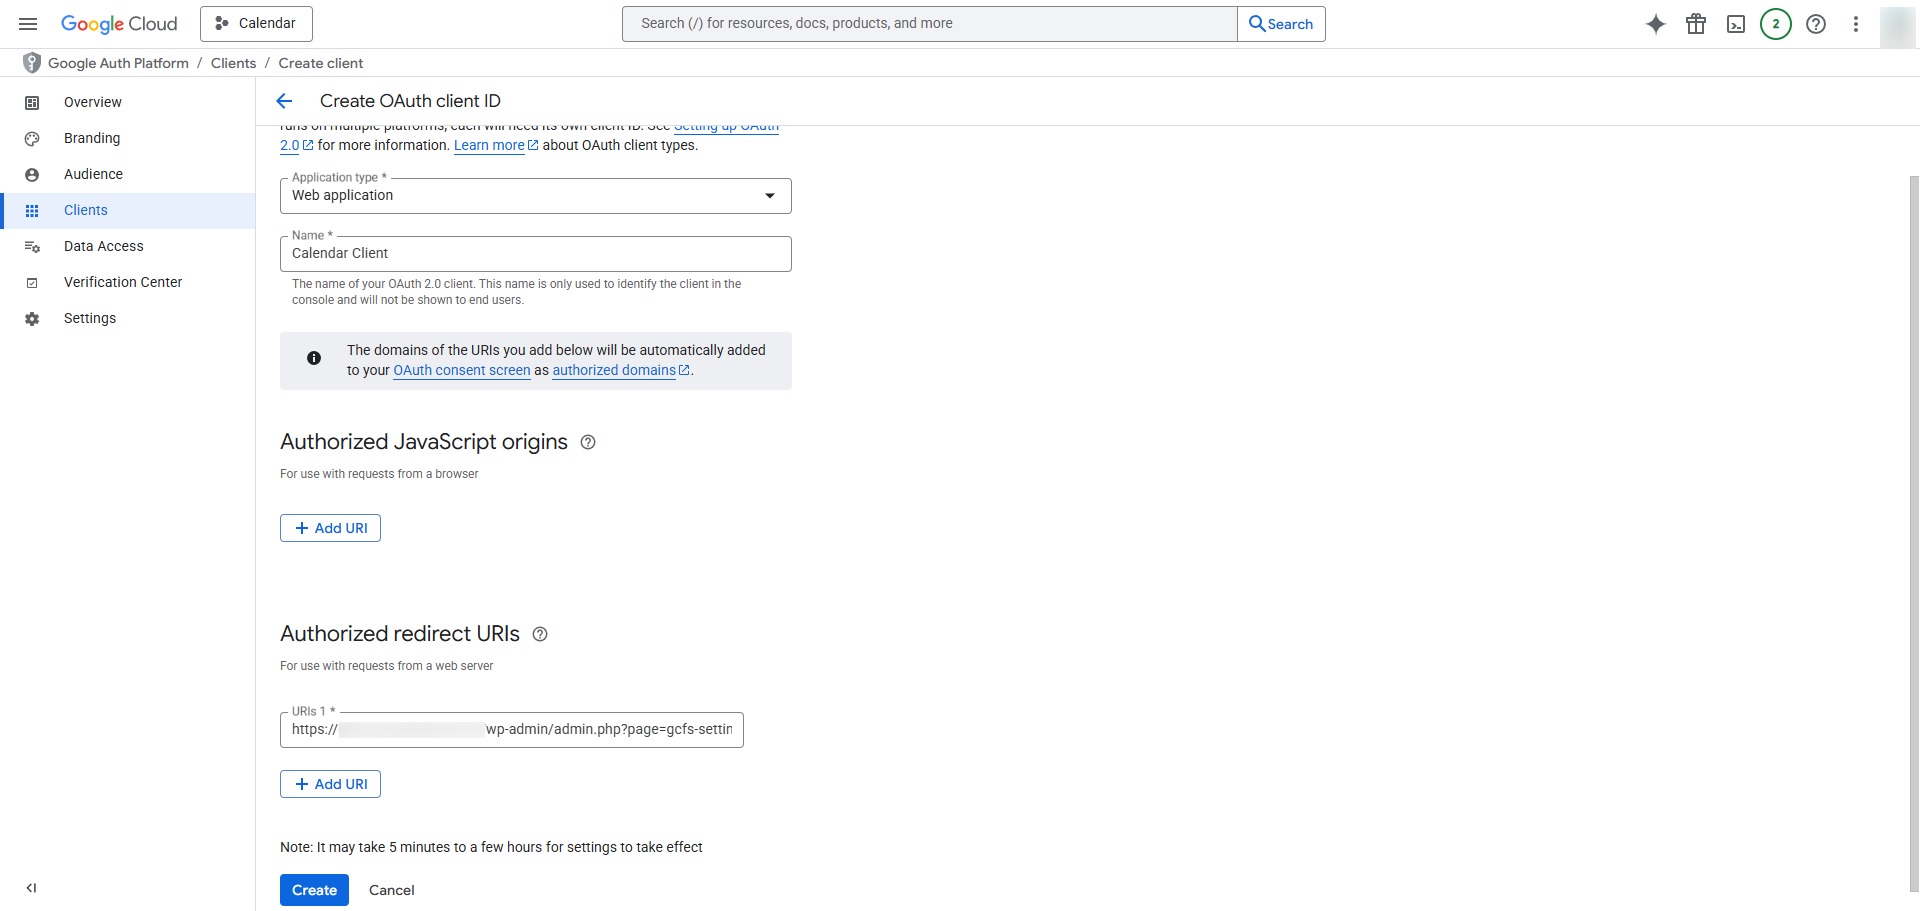1920x911 pixels.
Task: Activate Cloud Shell terminal icon
Action: pos(1736,24)
